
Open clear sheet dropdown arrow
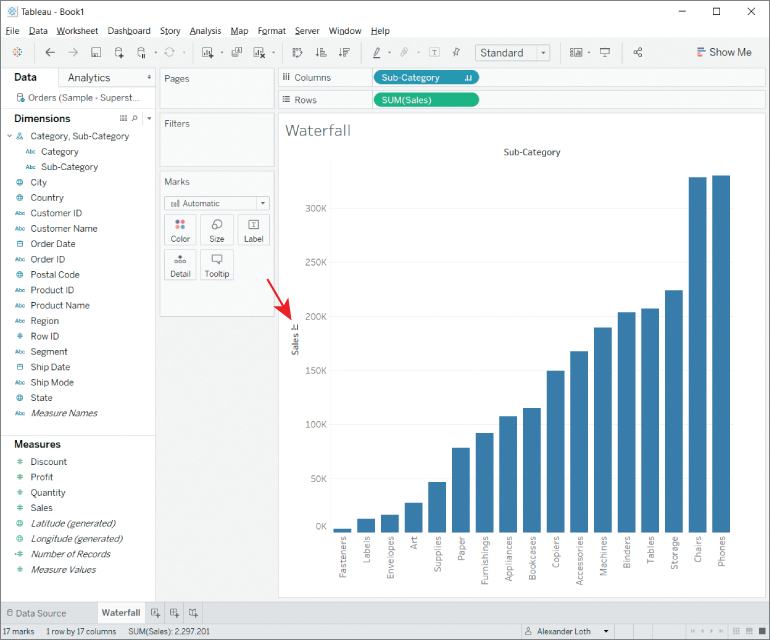(x=274, y=53)
